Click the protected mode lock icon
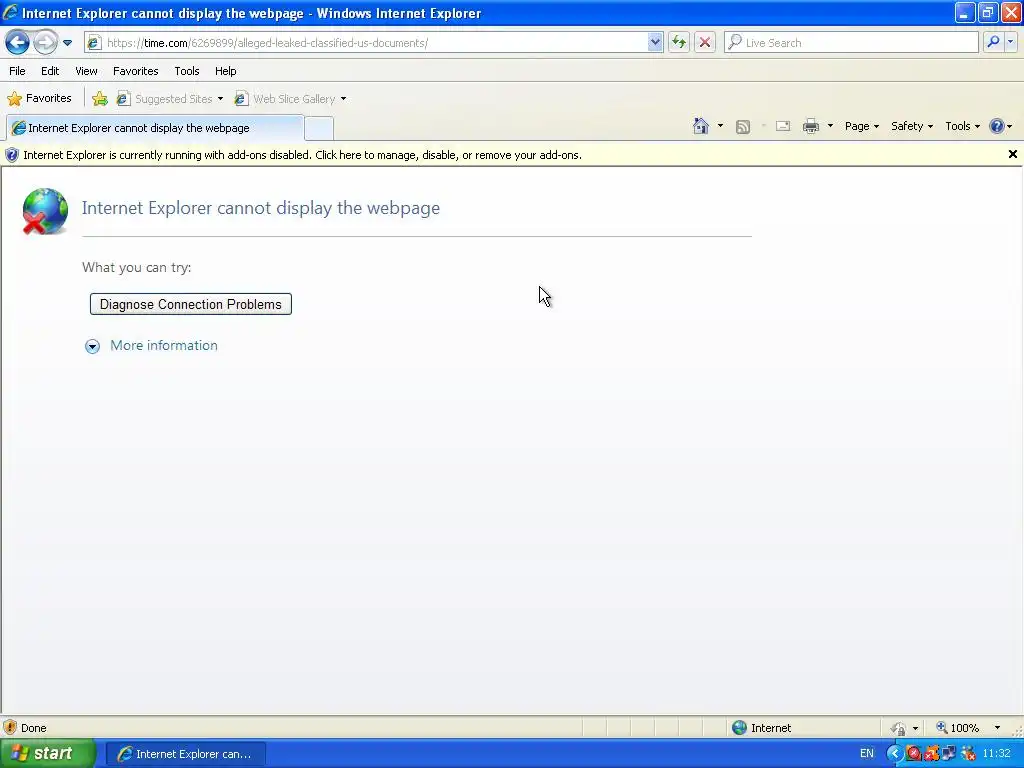The width and height of the screenshot is (1024, 768). tap(899, 728)
